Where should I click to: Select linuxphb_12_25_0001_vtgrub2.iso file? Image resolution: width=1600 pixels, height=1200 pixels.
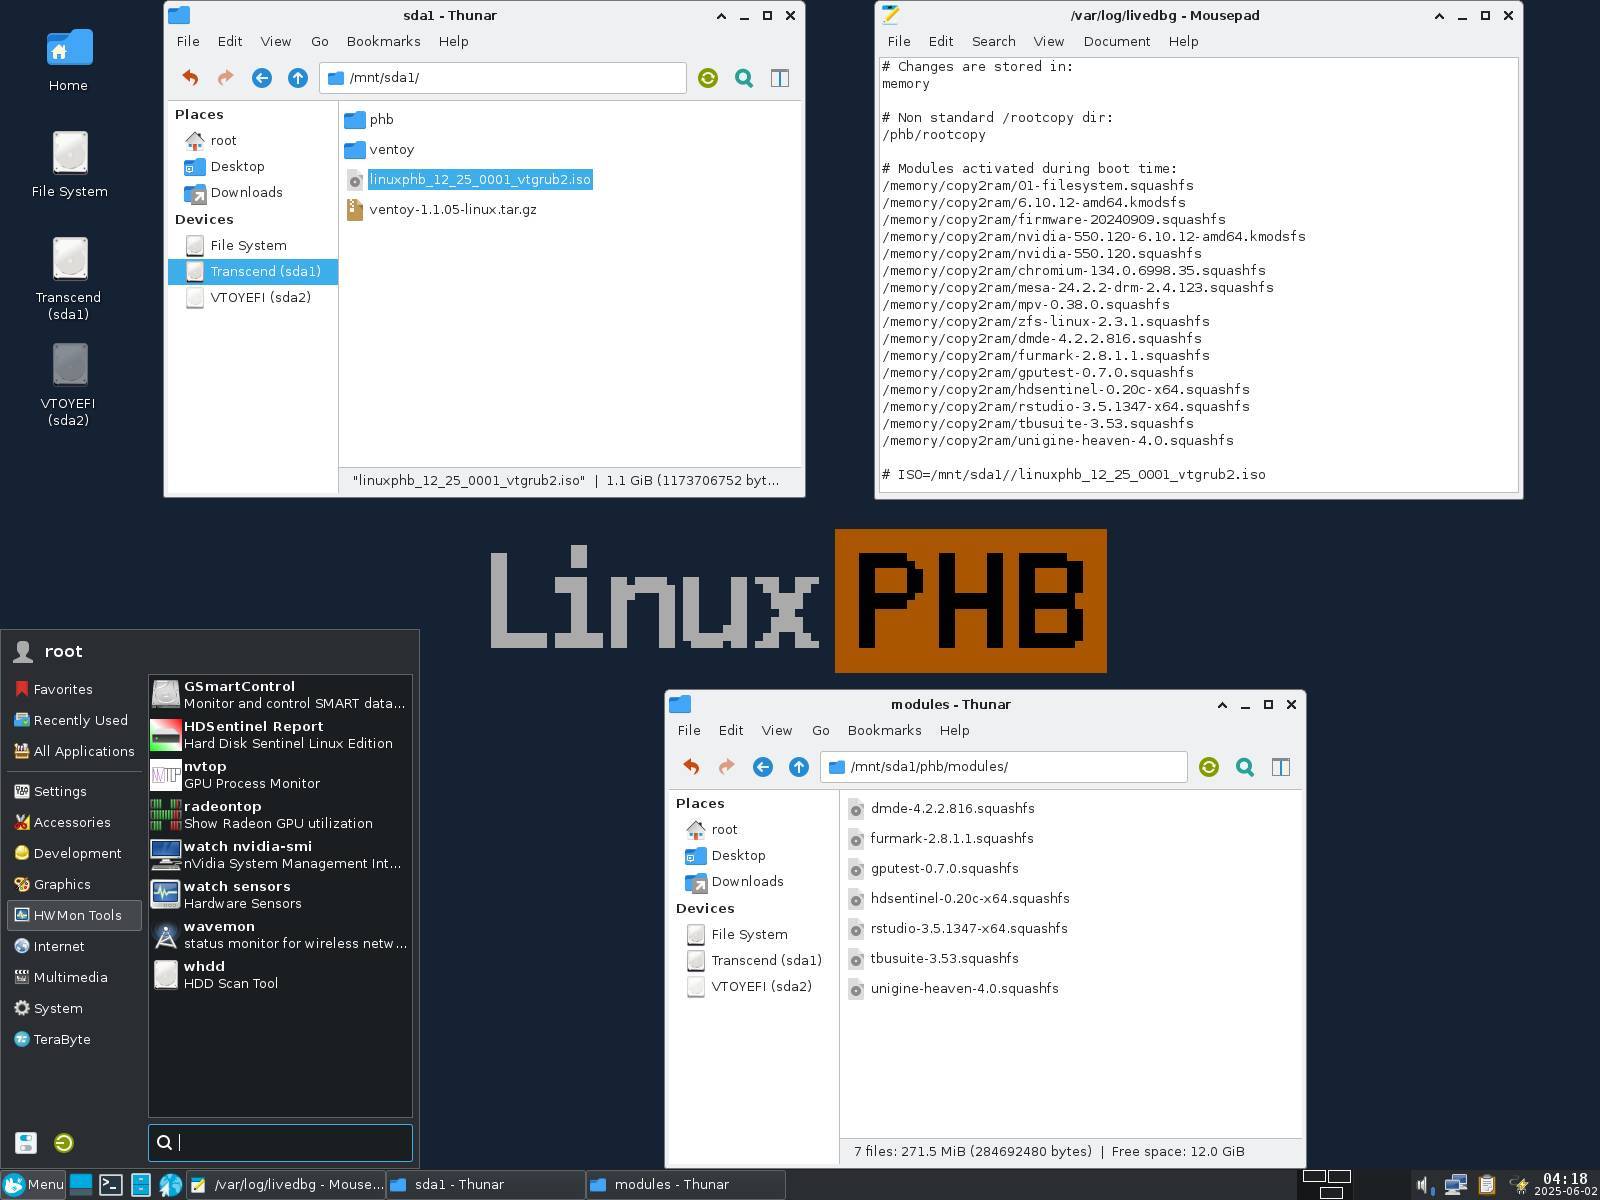[469, 179]
